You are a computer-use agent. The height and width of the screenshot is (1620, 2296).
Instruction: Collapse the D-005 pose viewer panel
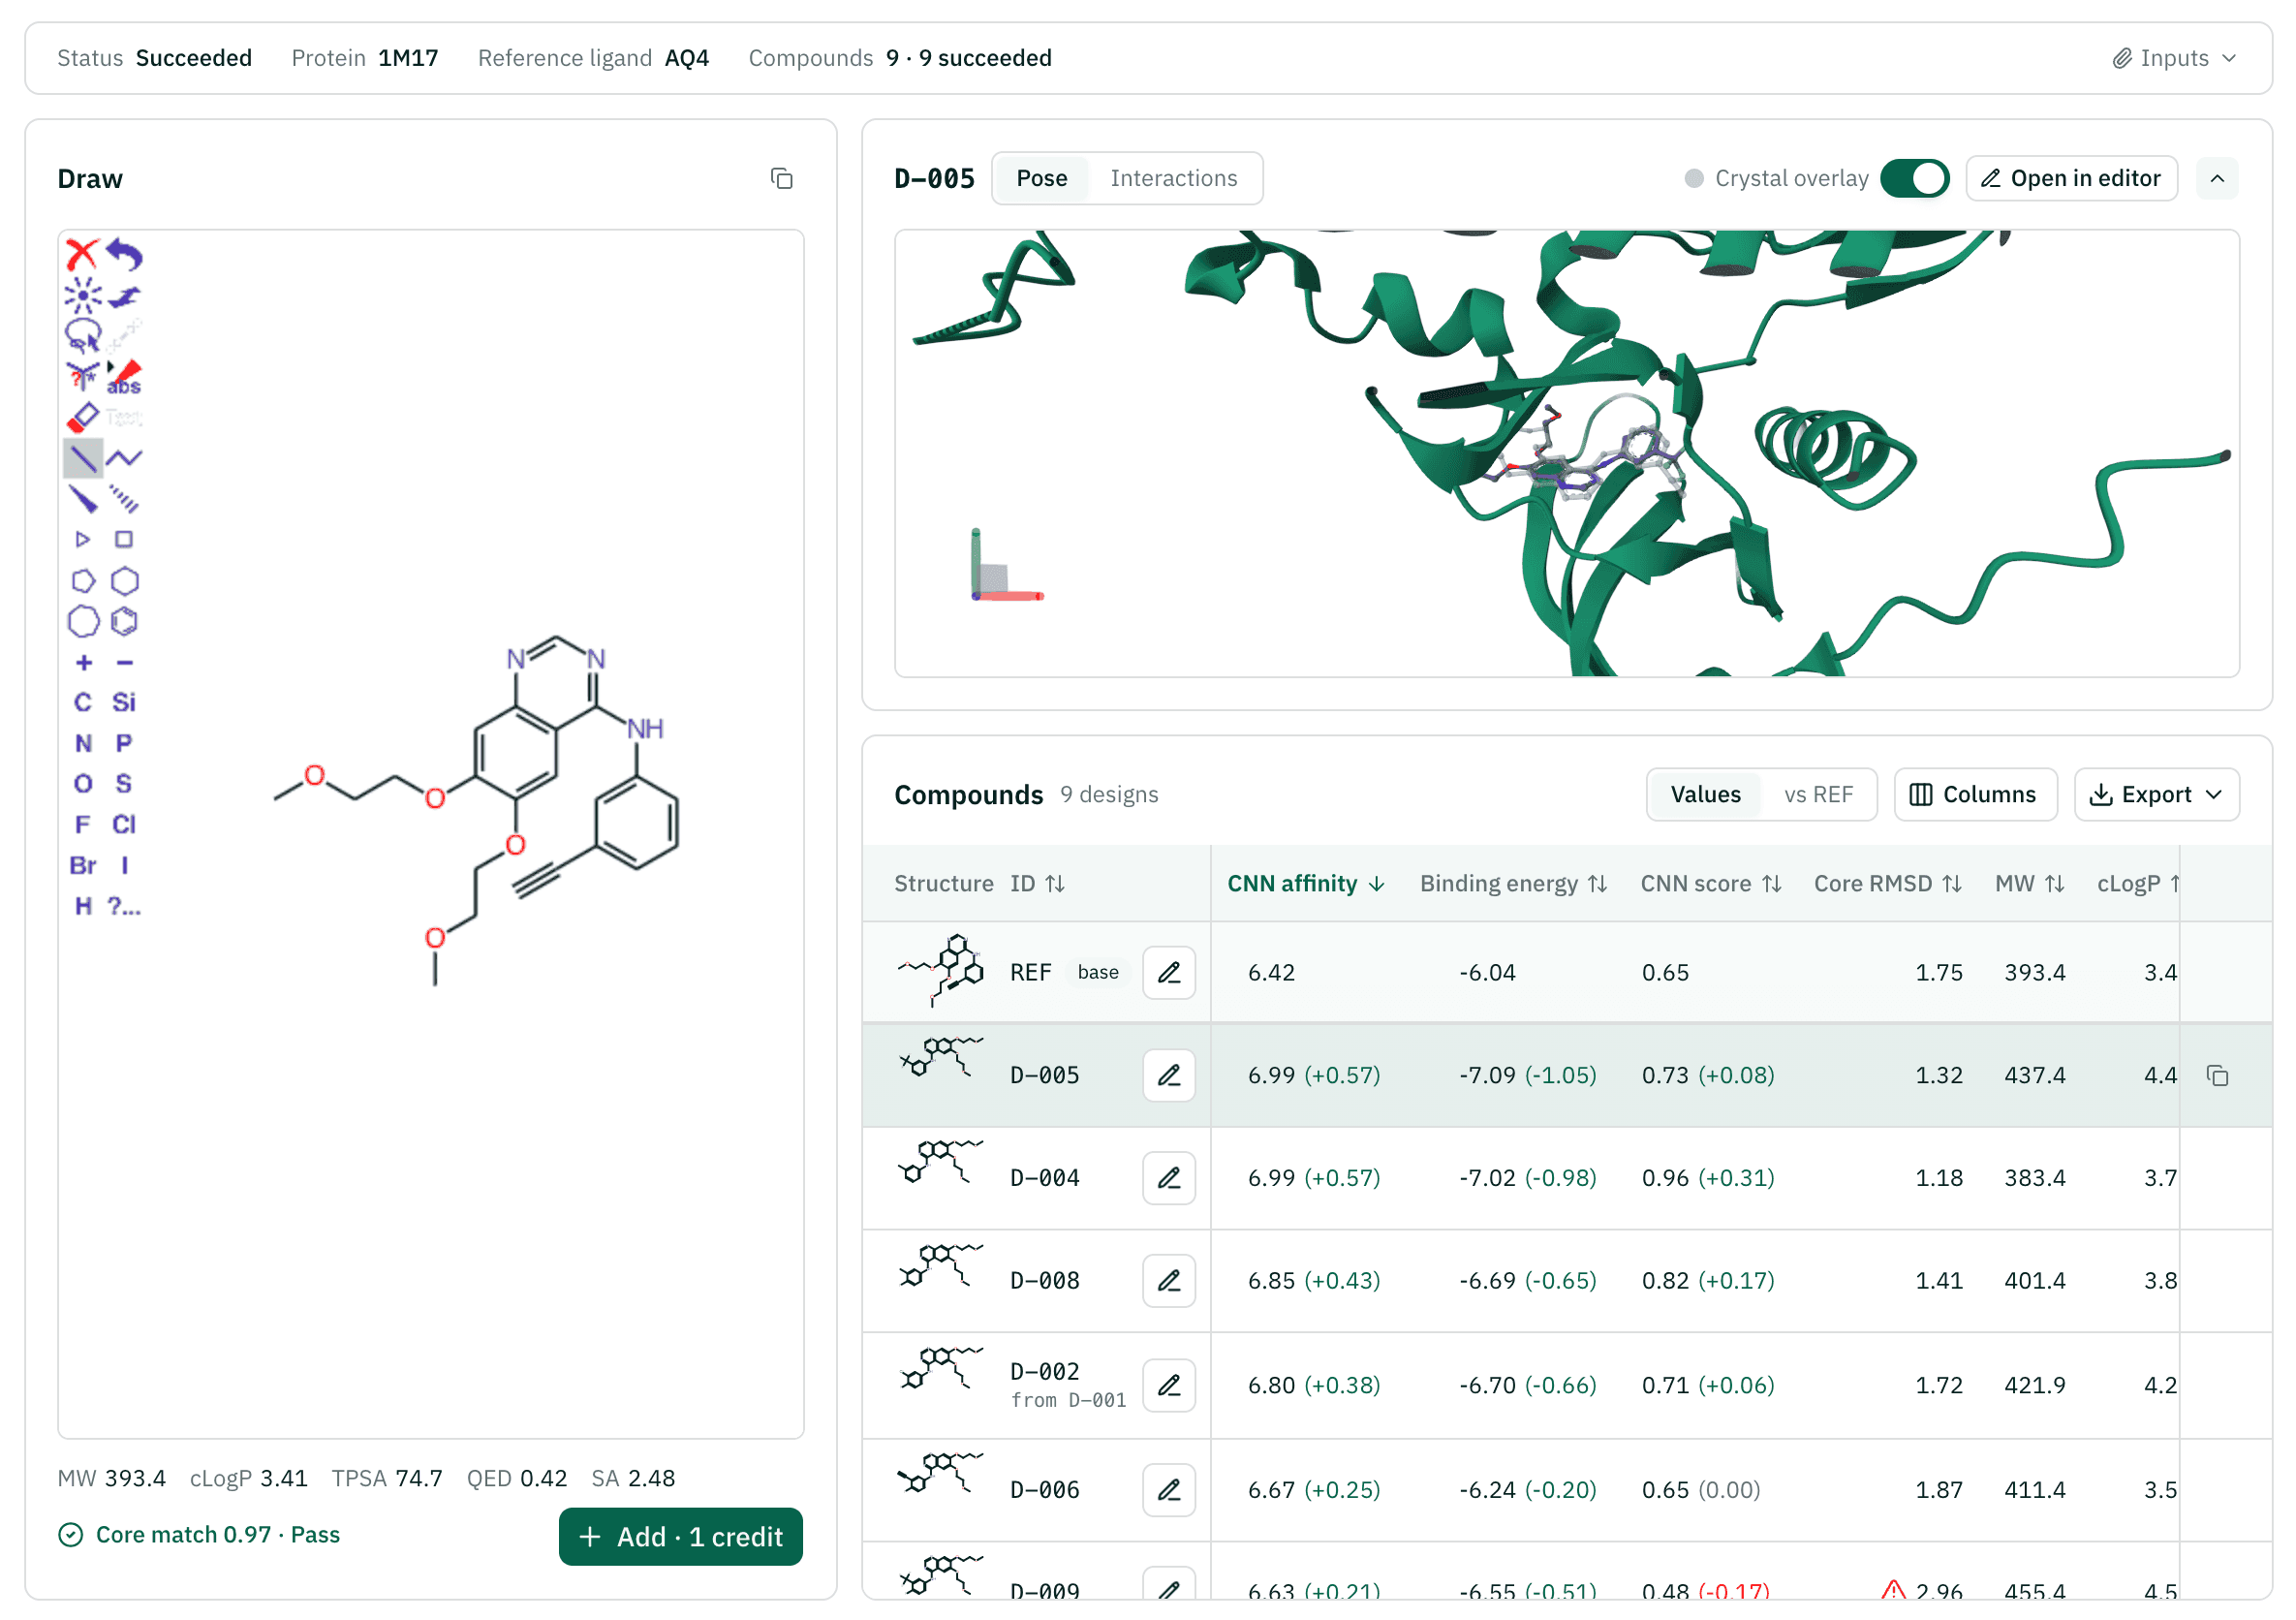2217,179
